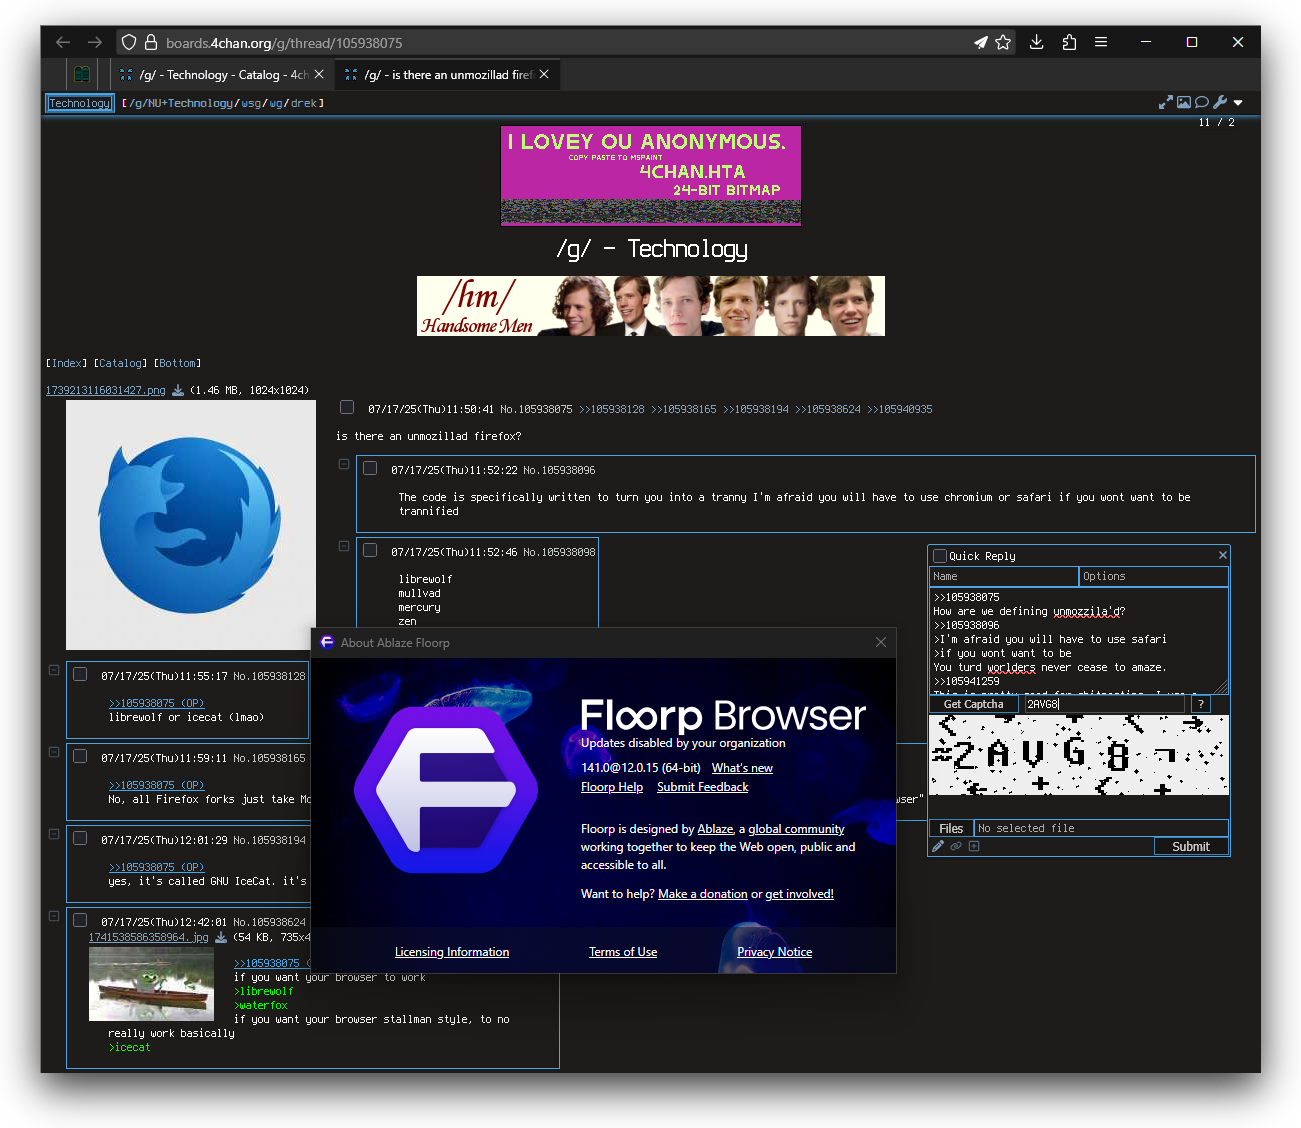The height and width of the screenshot is (1128, 1301).
Task: Download the OP image via download icon
Action: tap(178, 390)
